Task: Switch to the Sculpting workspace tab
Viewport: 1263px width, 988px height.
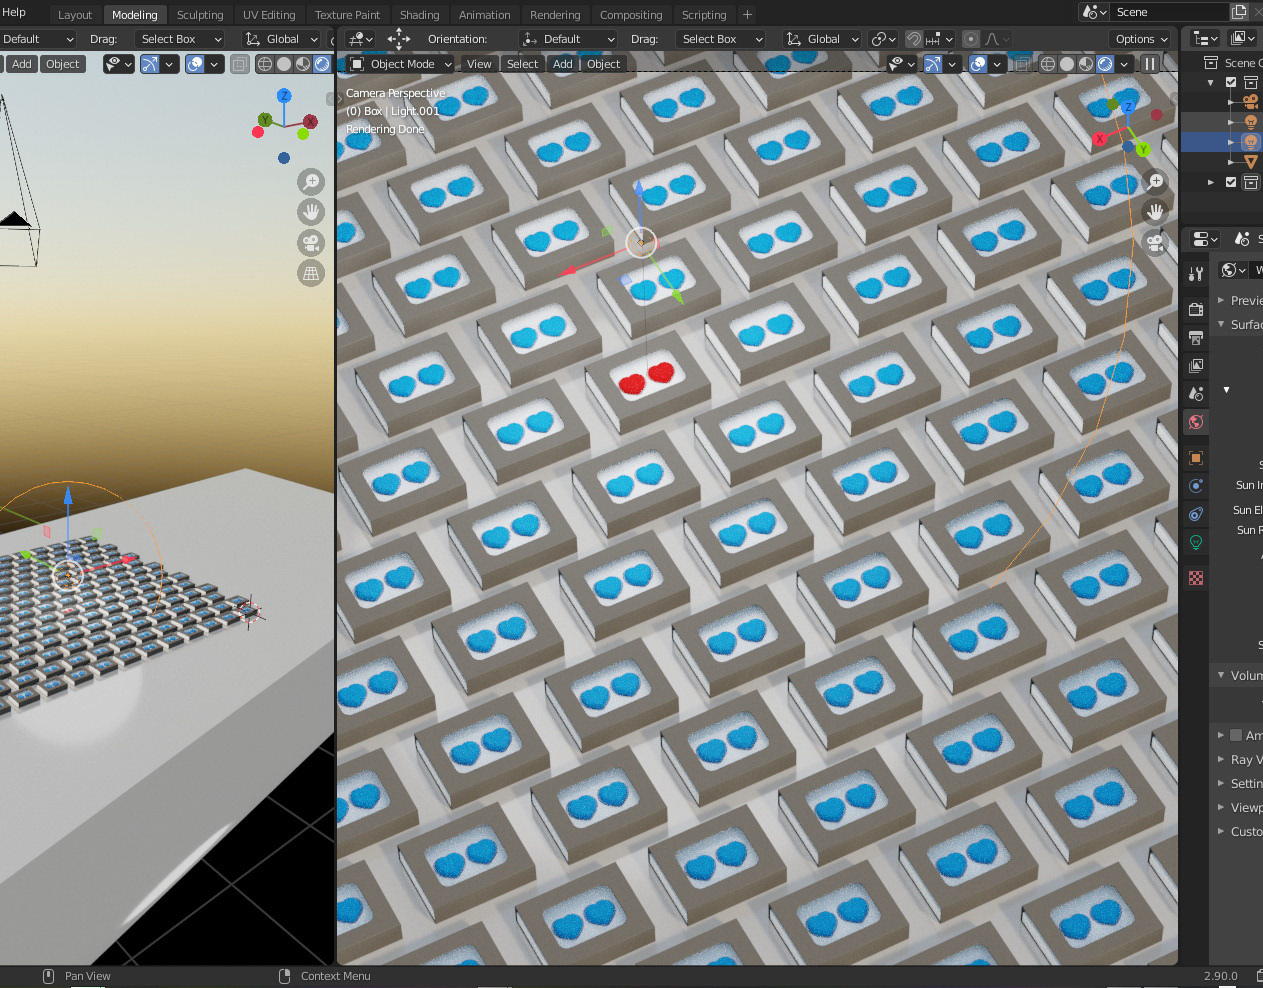Action: (200, 15)
